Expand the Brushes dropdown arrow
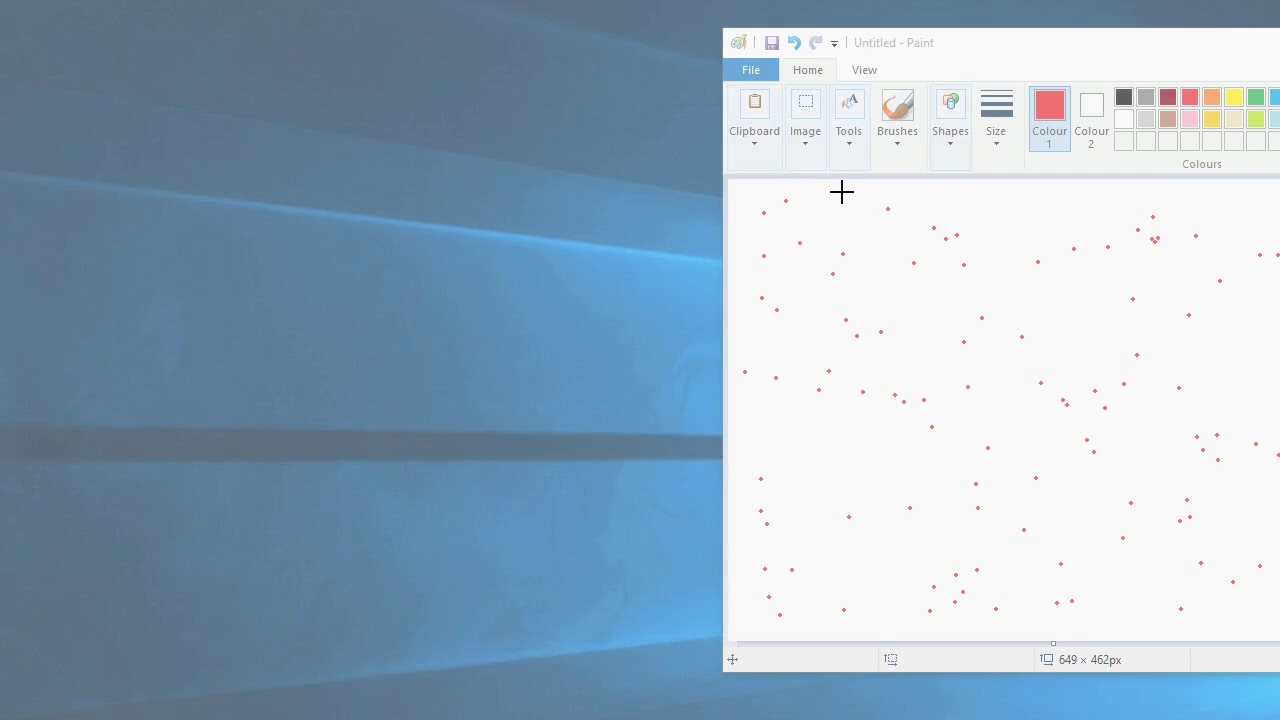The width and height of the screenshot is (1280, 720). [897, 144]
